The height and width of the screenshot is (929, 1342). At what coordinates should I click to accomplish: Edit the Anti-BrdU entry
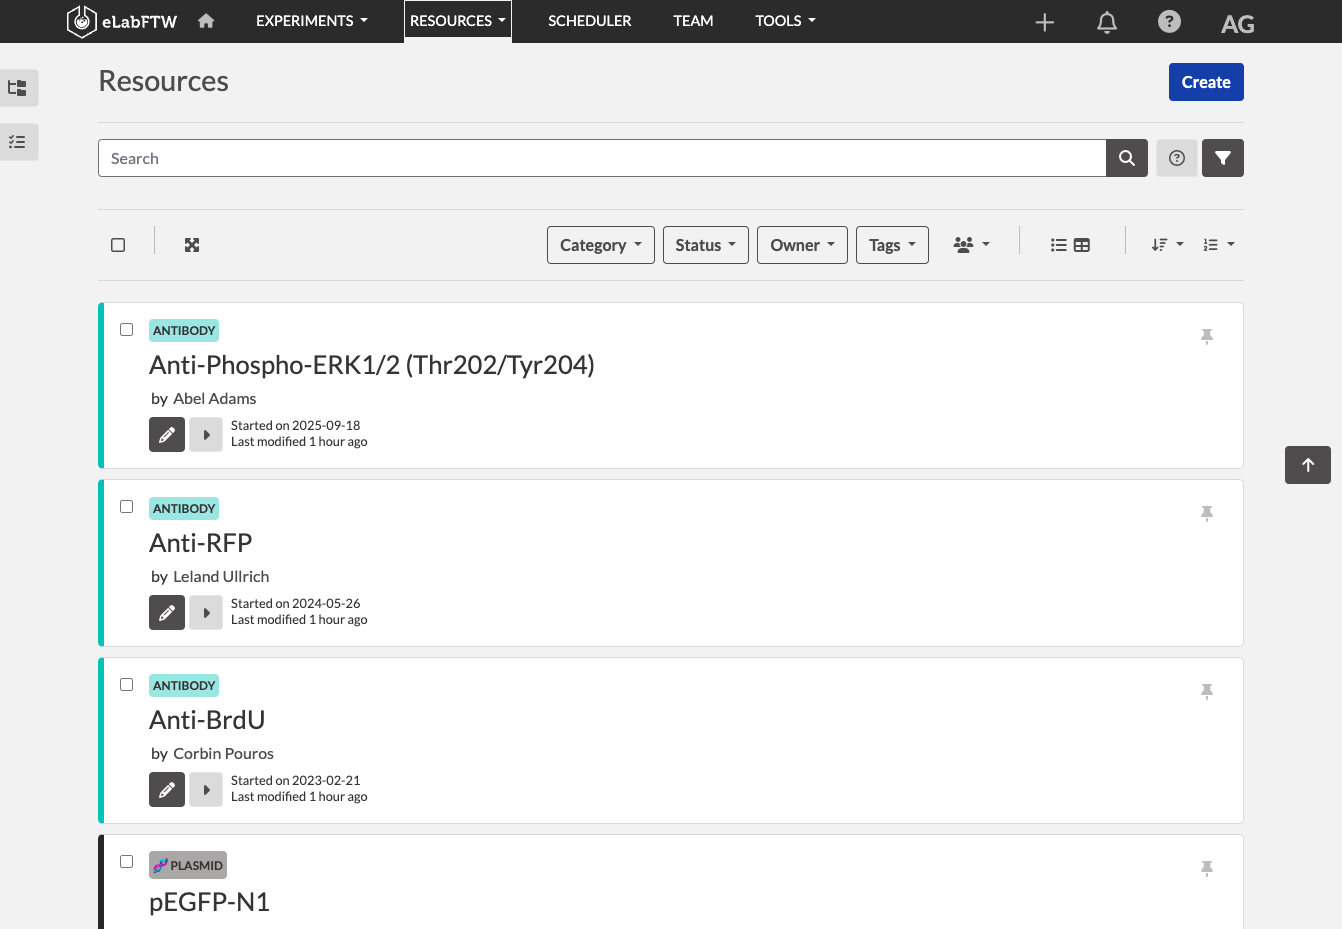click(167, 790)
